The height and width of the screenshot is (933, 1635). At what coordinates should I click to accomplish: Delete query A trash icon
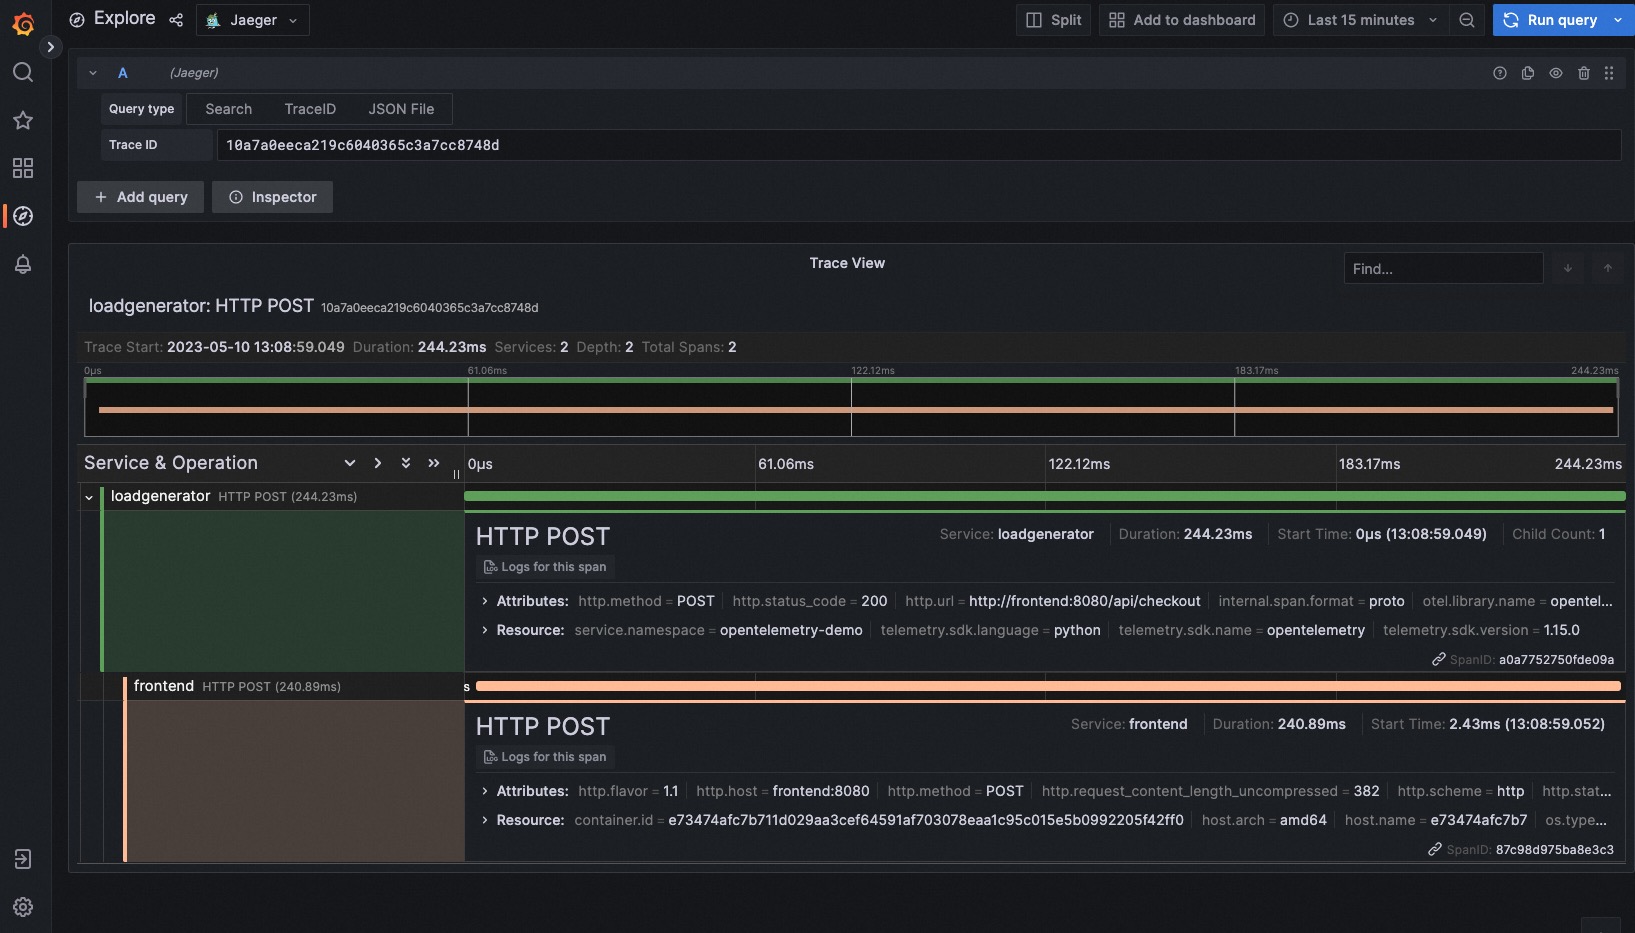1584,73
